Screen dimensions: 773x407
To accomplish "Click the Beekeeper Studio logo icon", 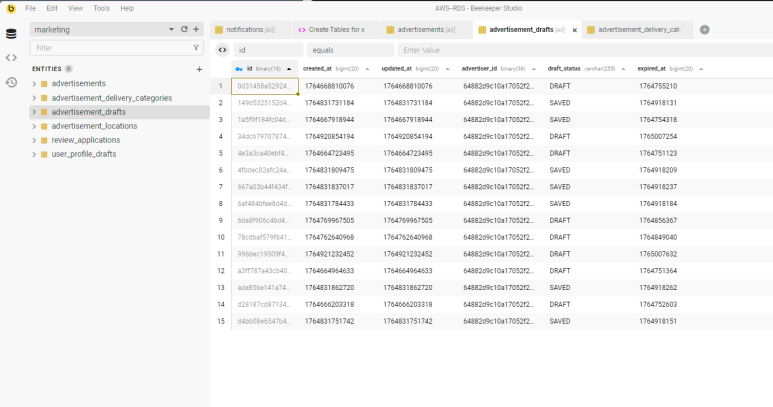I will point(11,8).
